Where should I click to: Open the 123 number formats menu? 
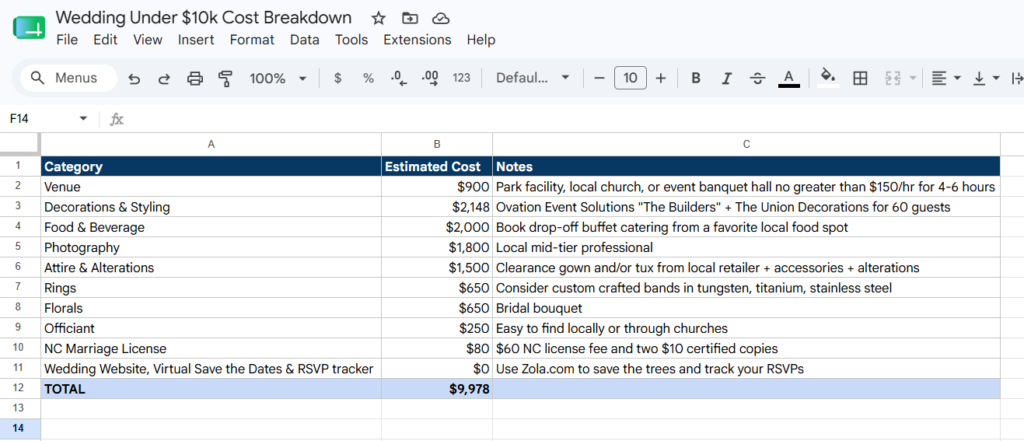click(461, 78)
